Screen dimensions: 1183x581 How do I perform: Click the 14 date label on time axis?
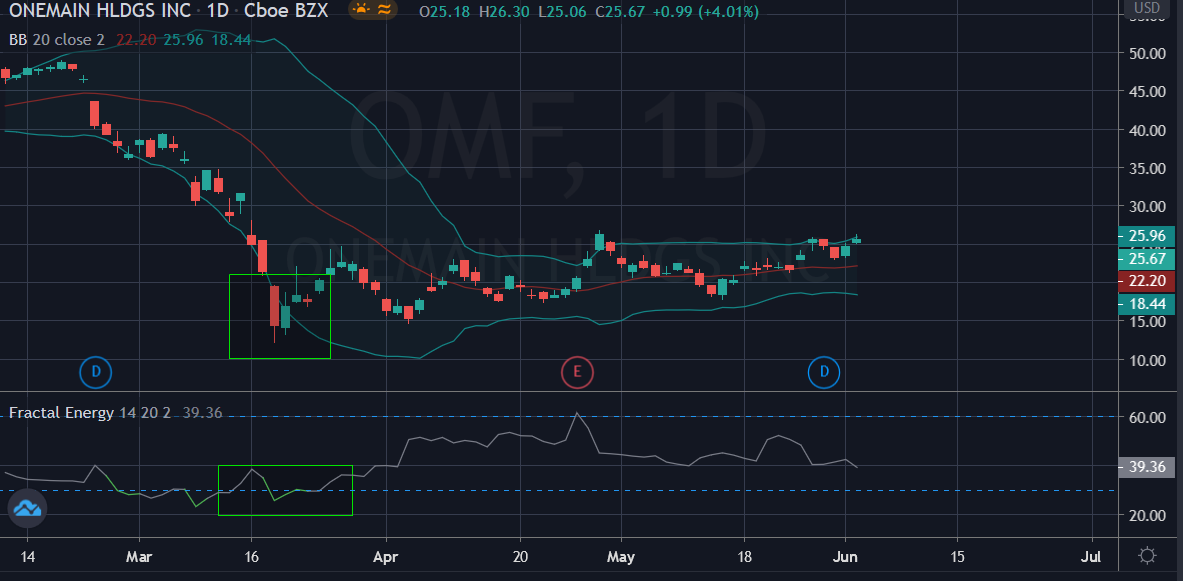tap(26, 558)
